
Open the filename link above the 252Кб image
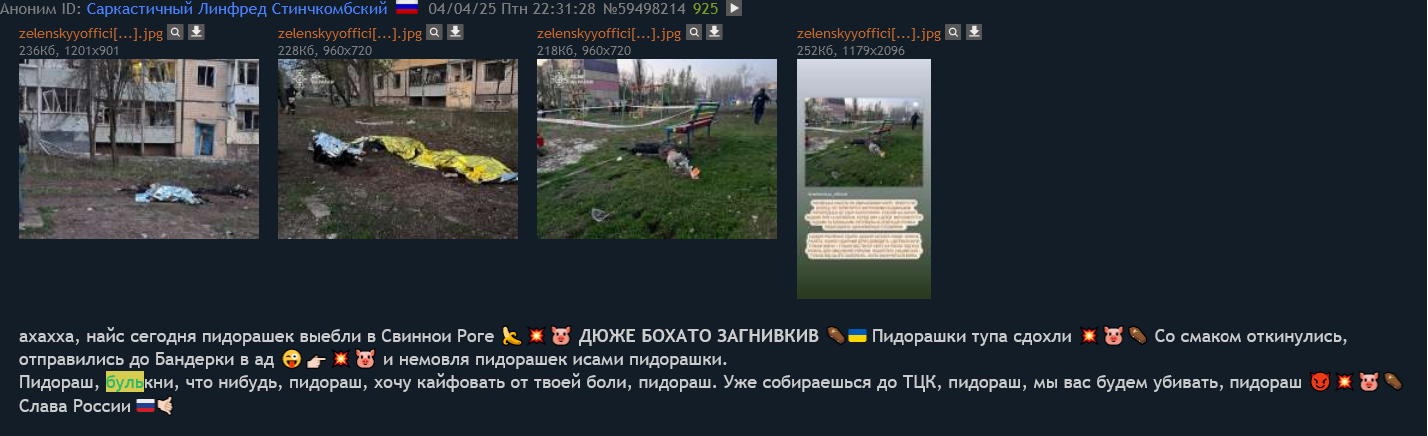(869, 33)
